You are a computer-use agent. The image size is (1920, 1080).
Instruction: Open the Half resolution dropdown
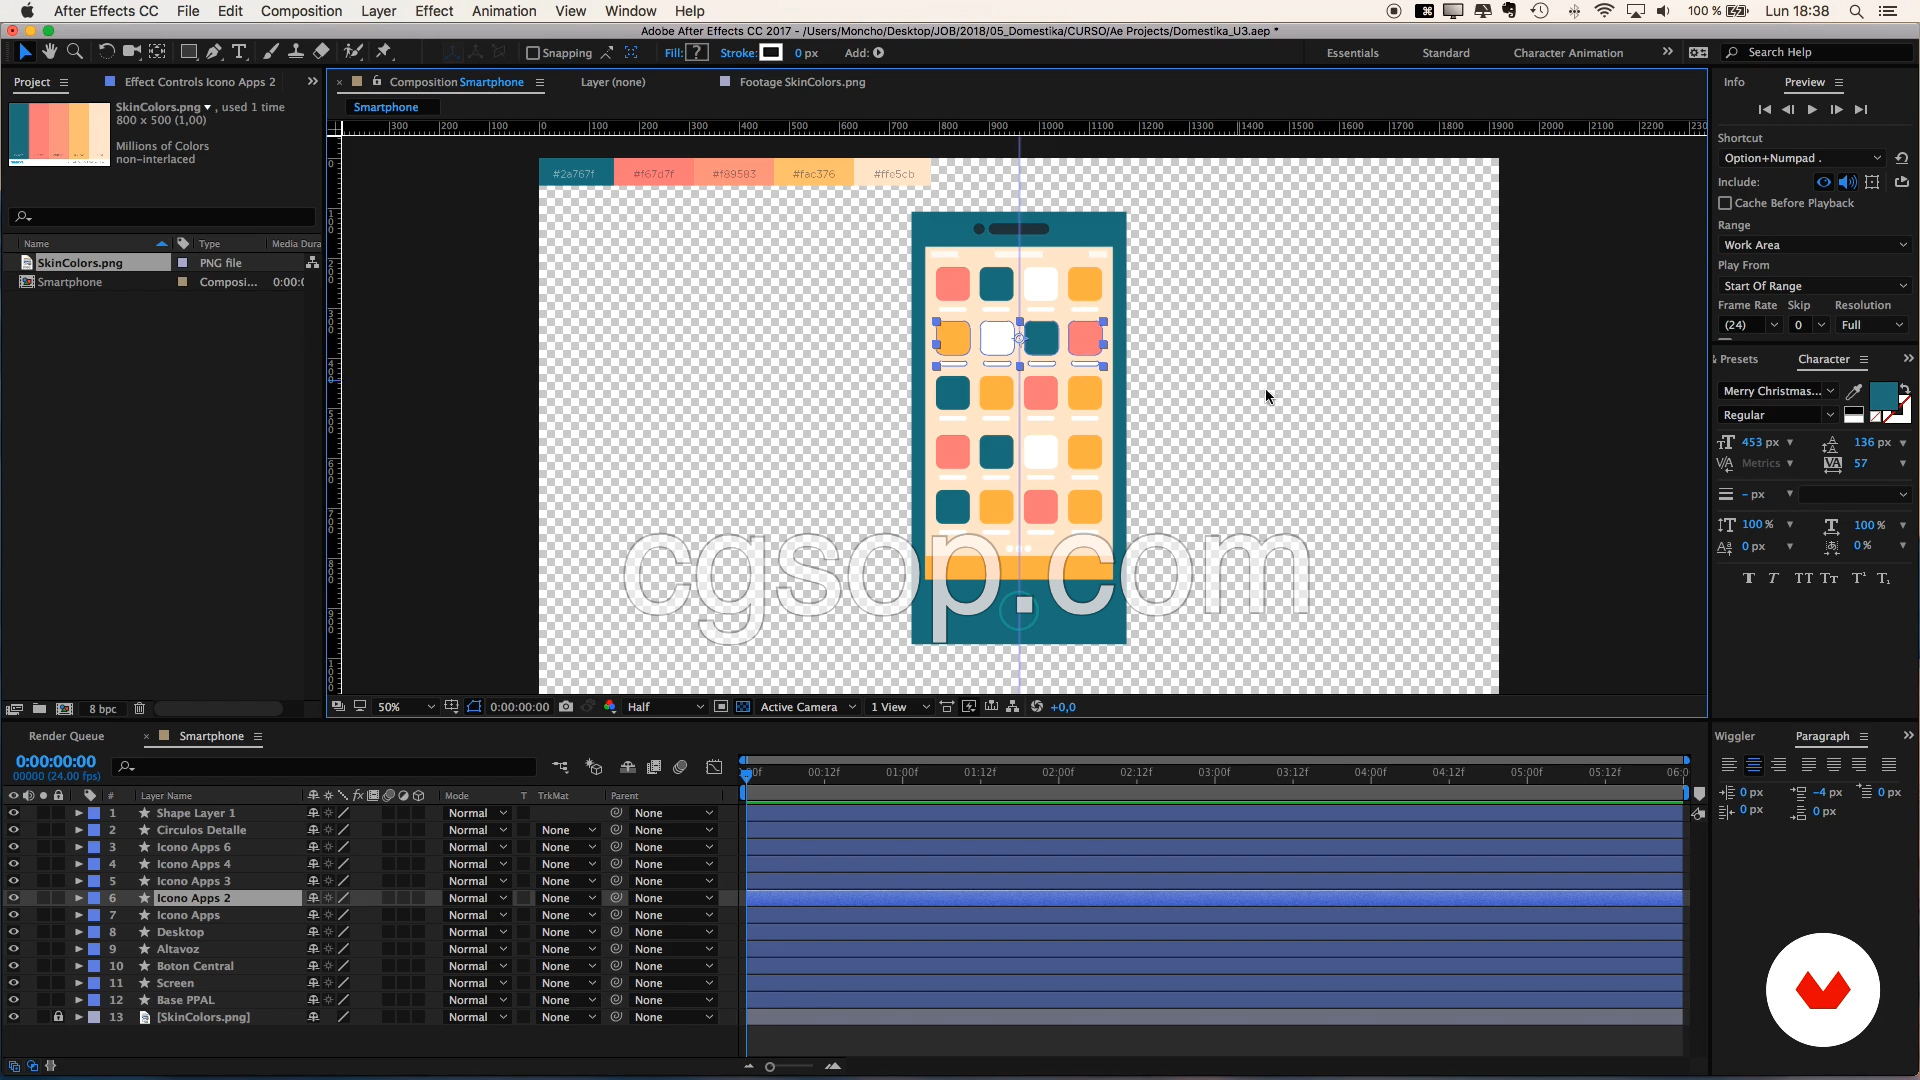pyautogui.click(x=665, y=707)
